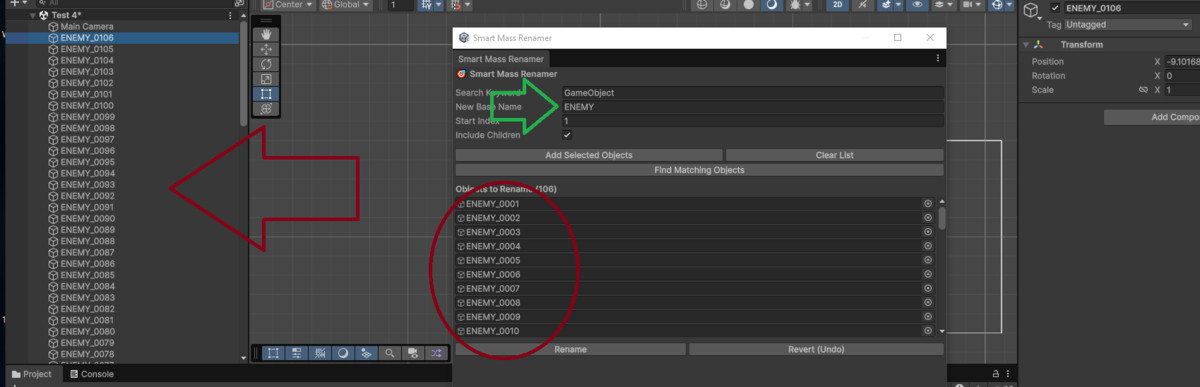This screenshot has height=387, width=1200.
Task: Select the Scale tool
Action: (x=267, y=79)
